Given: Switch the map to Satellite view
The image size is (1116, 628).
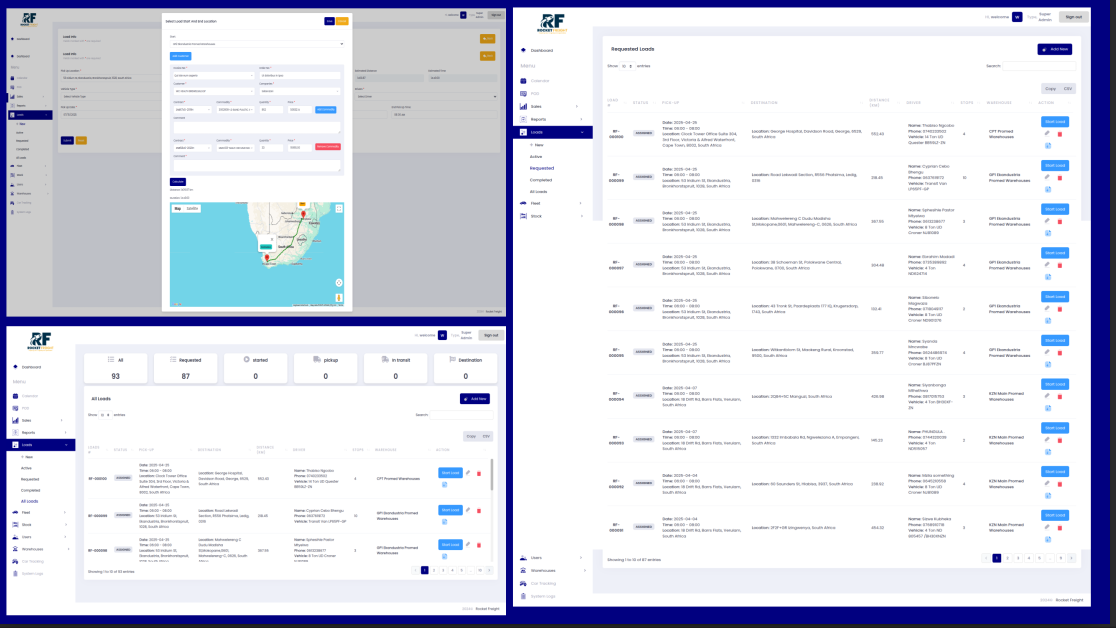Looking at the screenshot, I should [x=193, y=209].
